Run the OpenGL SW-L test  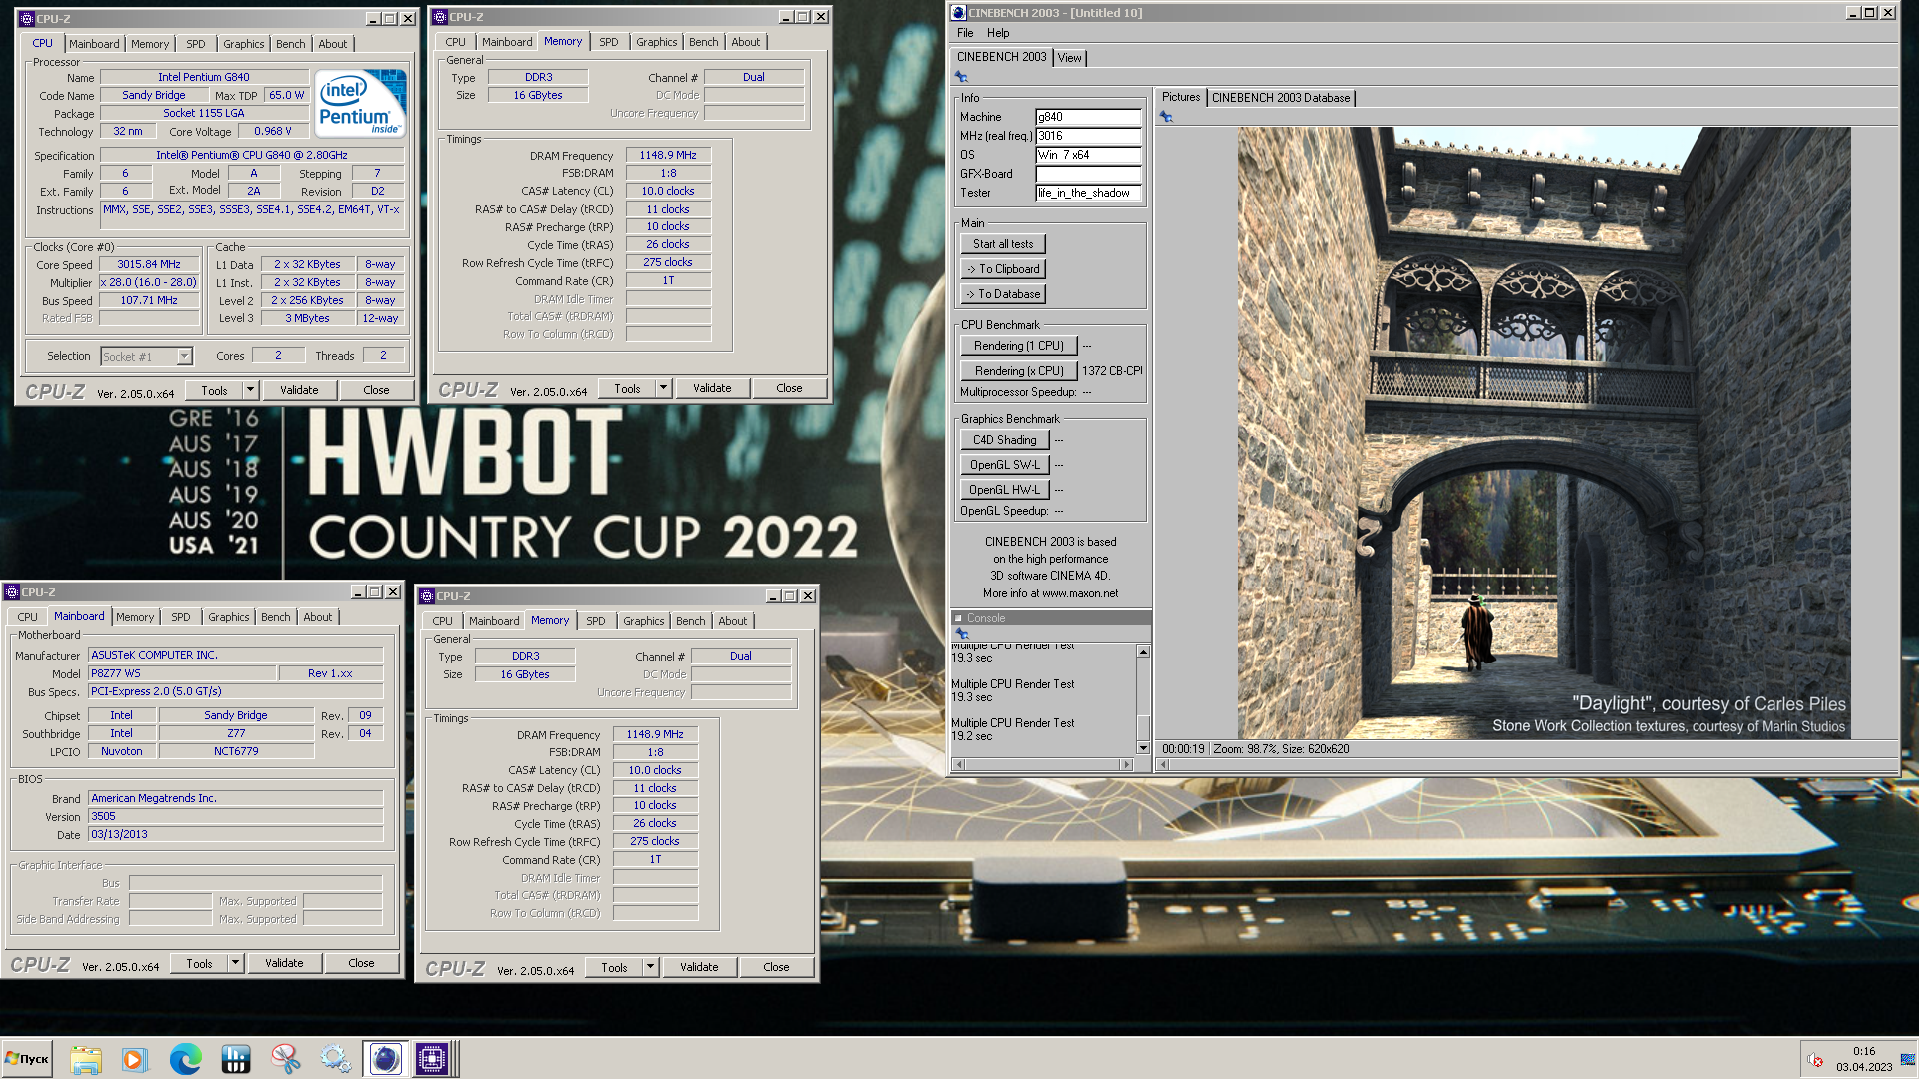[1005, 465]
